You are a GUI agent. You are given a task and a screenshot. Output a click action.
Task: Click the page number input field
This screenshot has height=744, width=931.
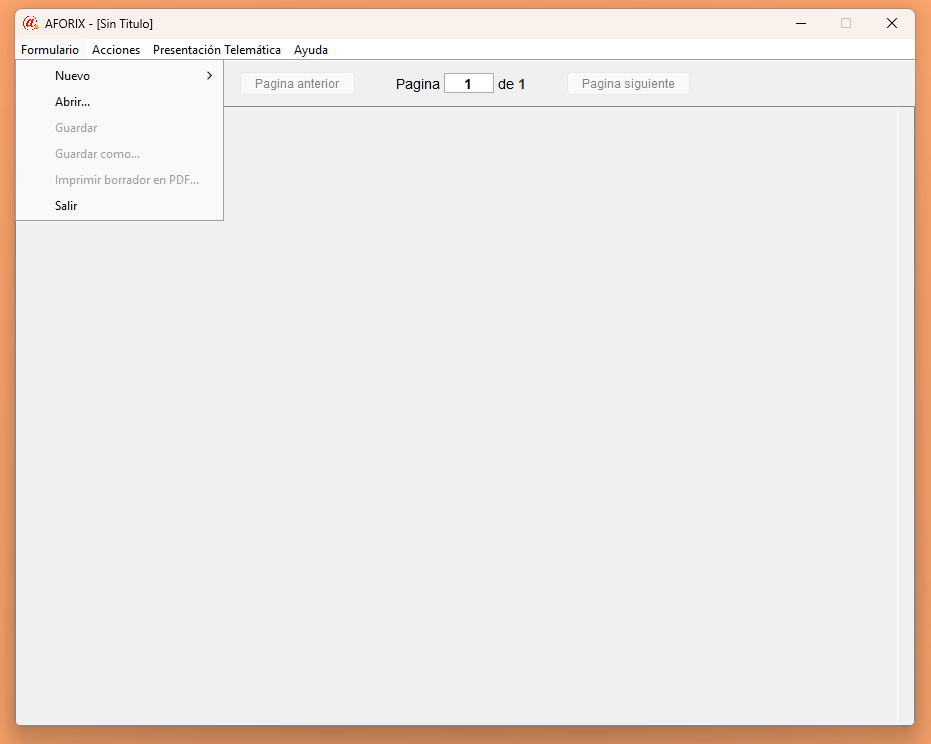468,84
